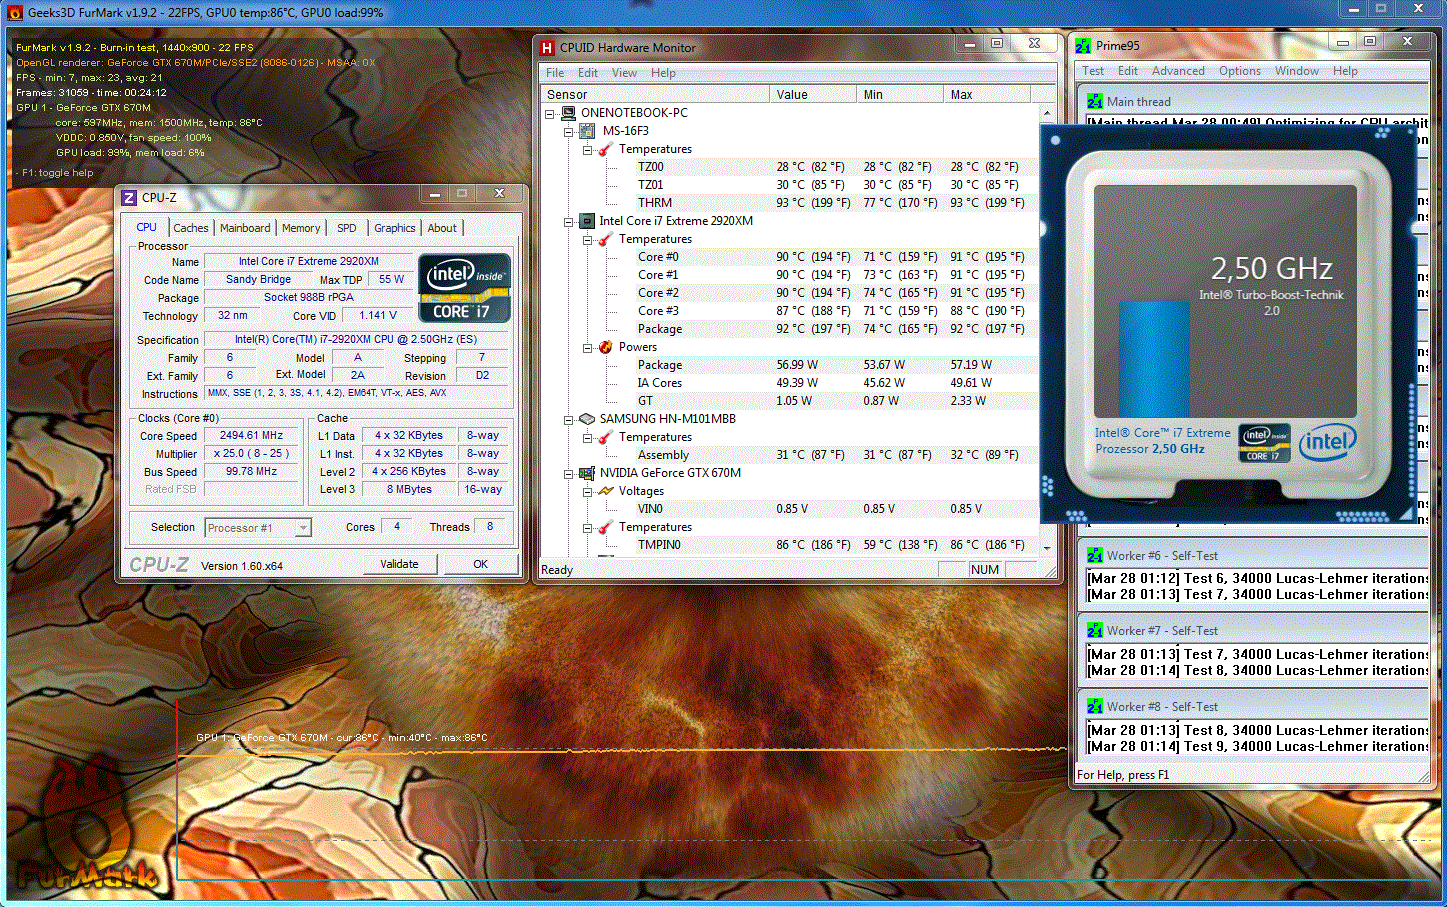The height and width of the screenshot is (907, 1447).
Task: Click the Prime95 Main thread window icon
Action: point(1095,101)
